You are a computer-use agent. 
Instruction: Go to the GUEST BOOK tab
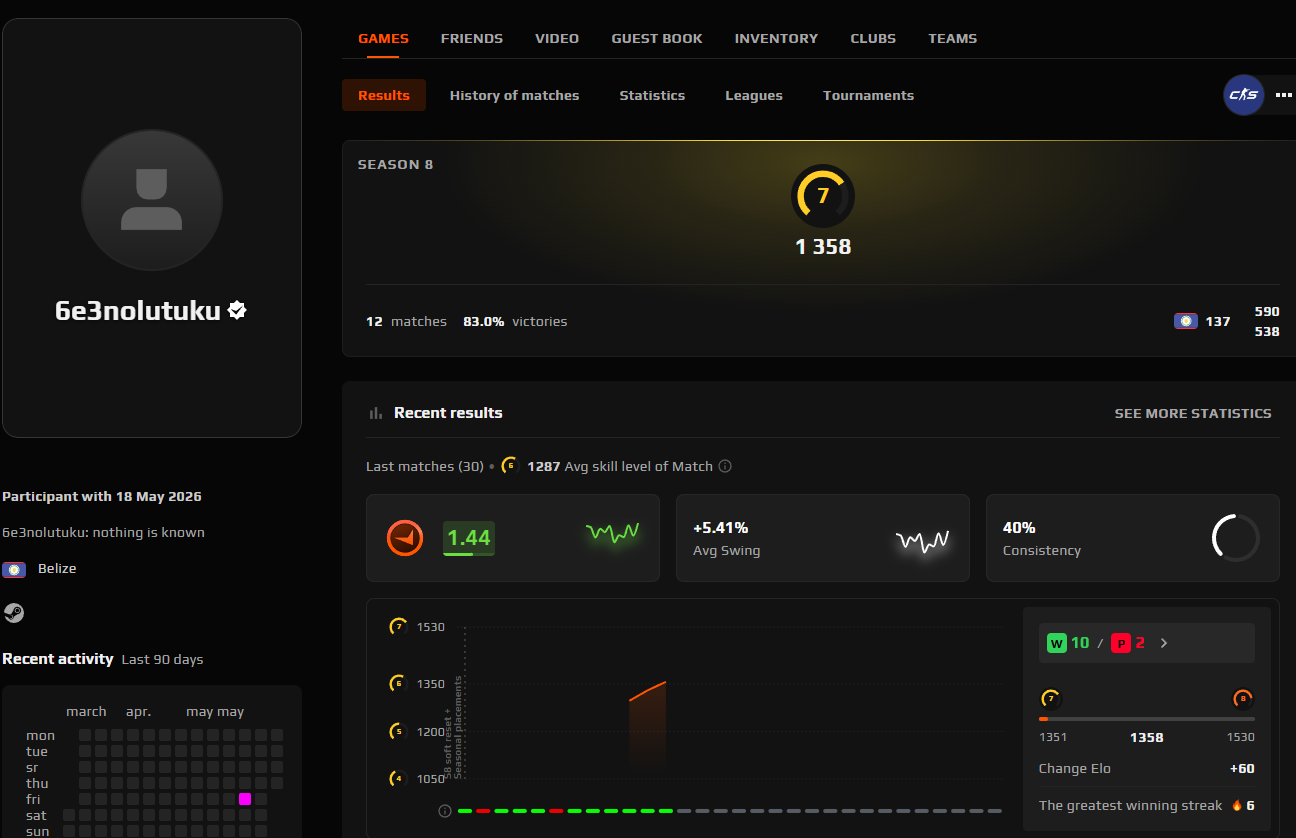click(x=657, y=38)
